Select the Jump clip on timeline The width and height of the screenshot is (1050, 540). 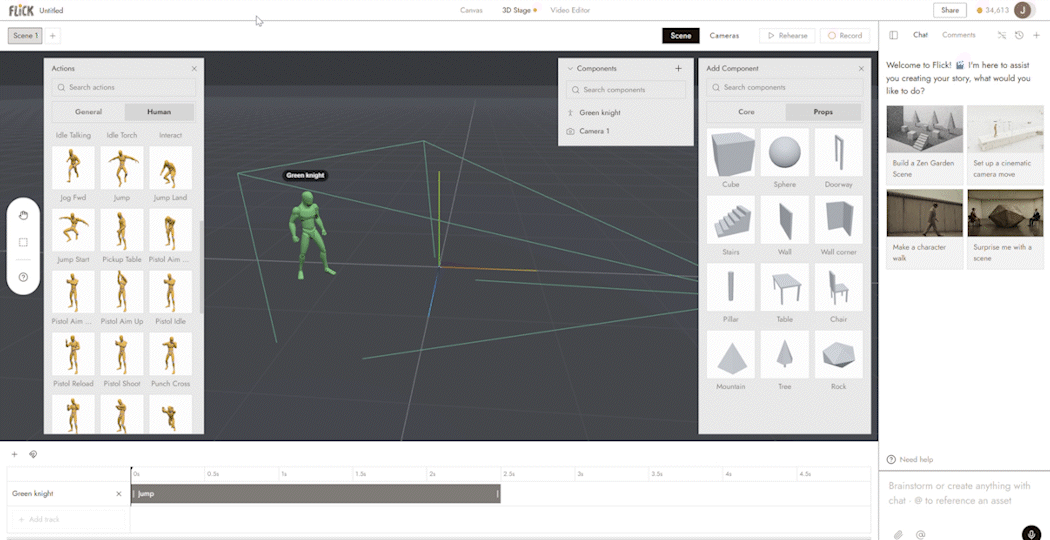pyautogui.click(x=315, y=494)
